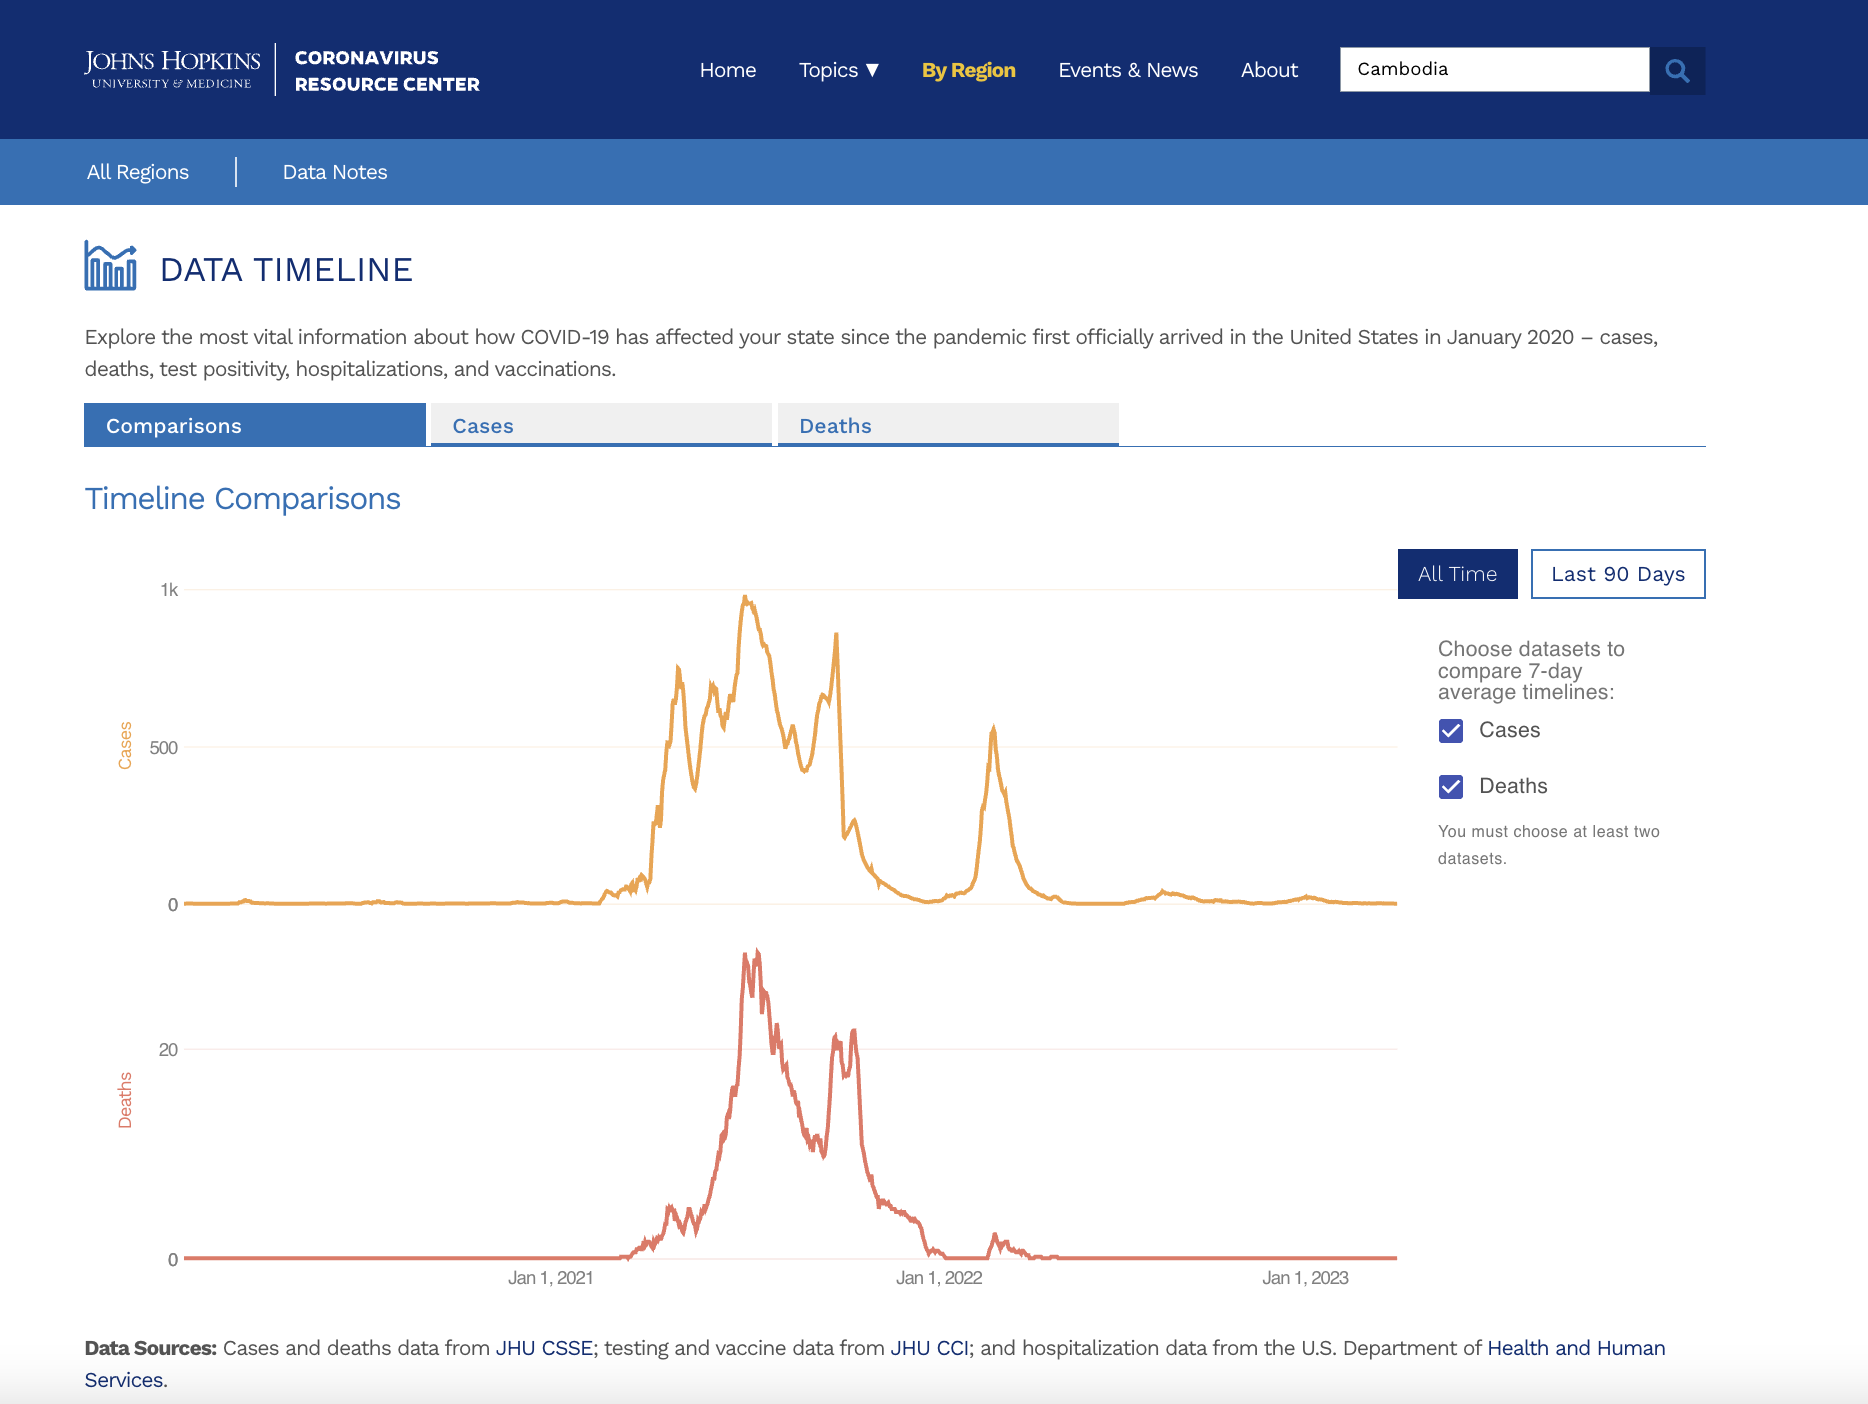
Task: Uncheck the Deaths dataset checkbox
Action: click(x=1450, y=787)
